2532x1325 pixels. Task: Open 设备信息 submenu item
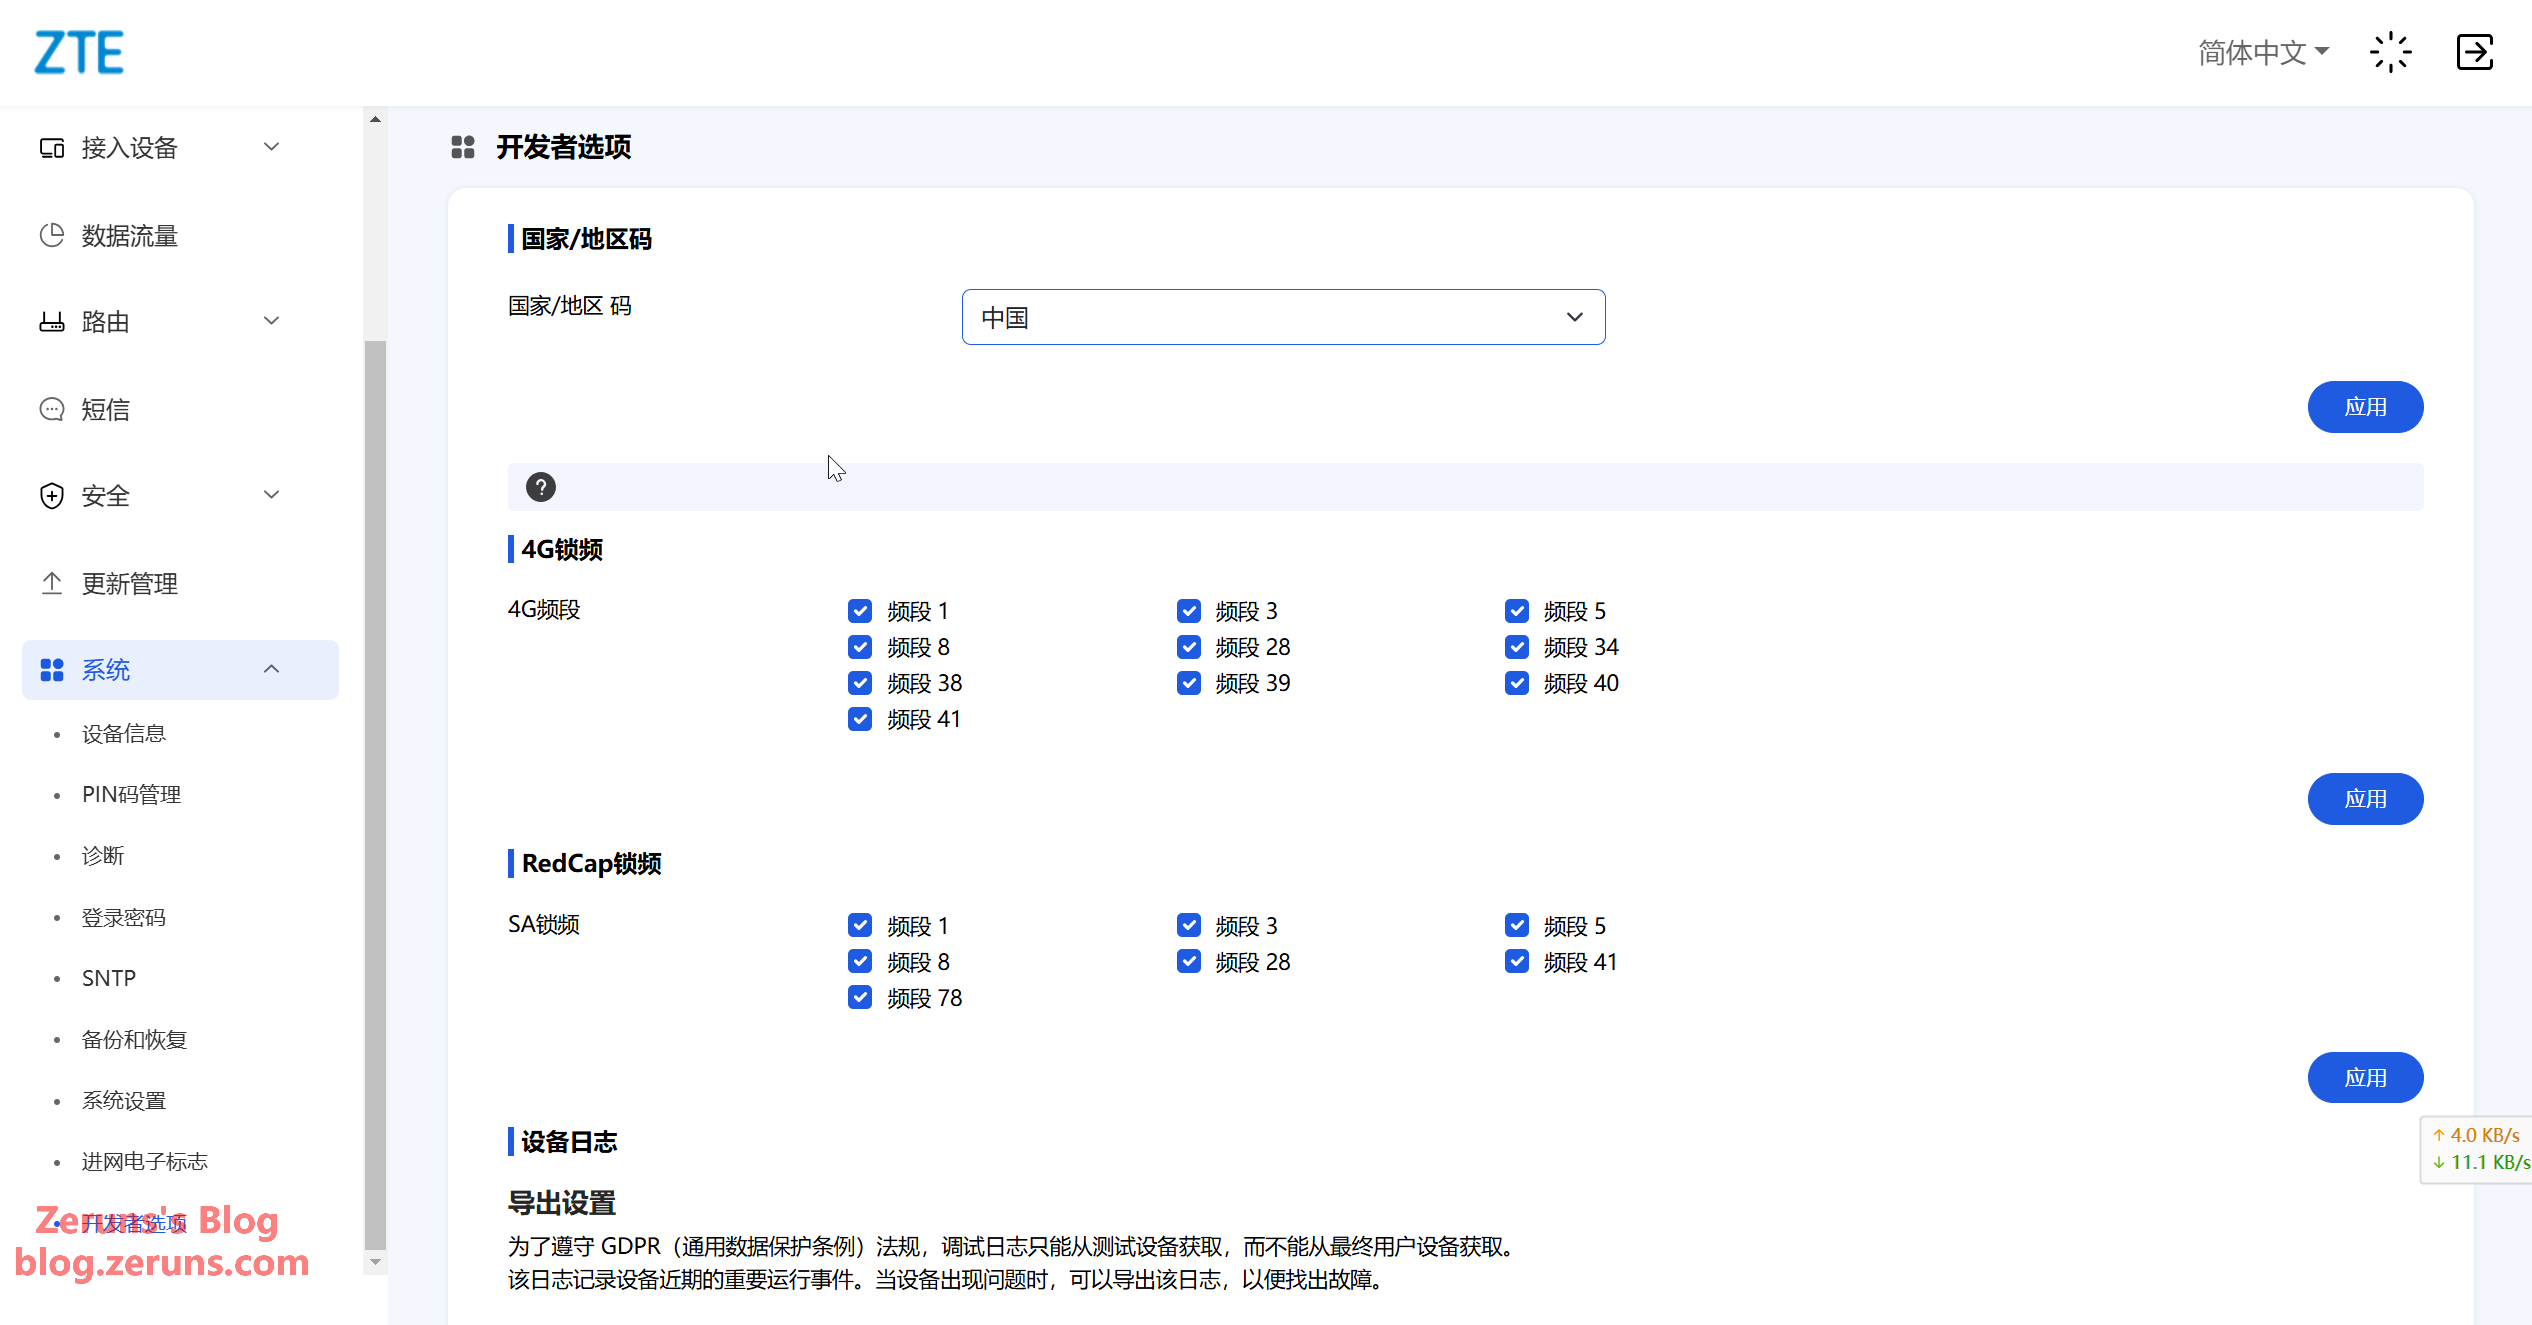[x=124, y=734]
